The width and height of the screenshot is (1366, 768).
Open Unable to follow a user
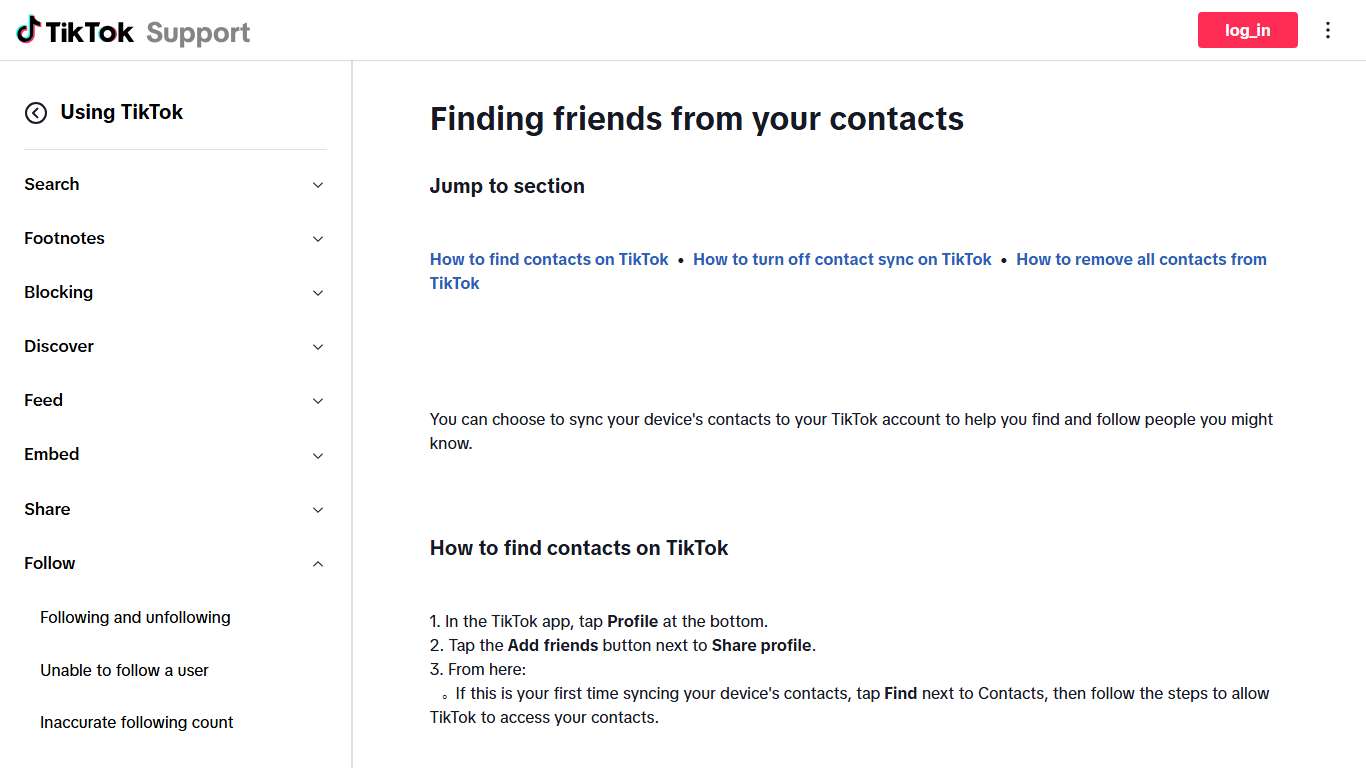(124, 670)
